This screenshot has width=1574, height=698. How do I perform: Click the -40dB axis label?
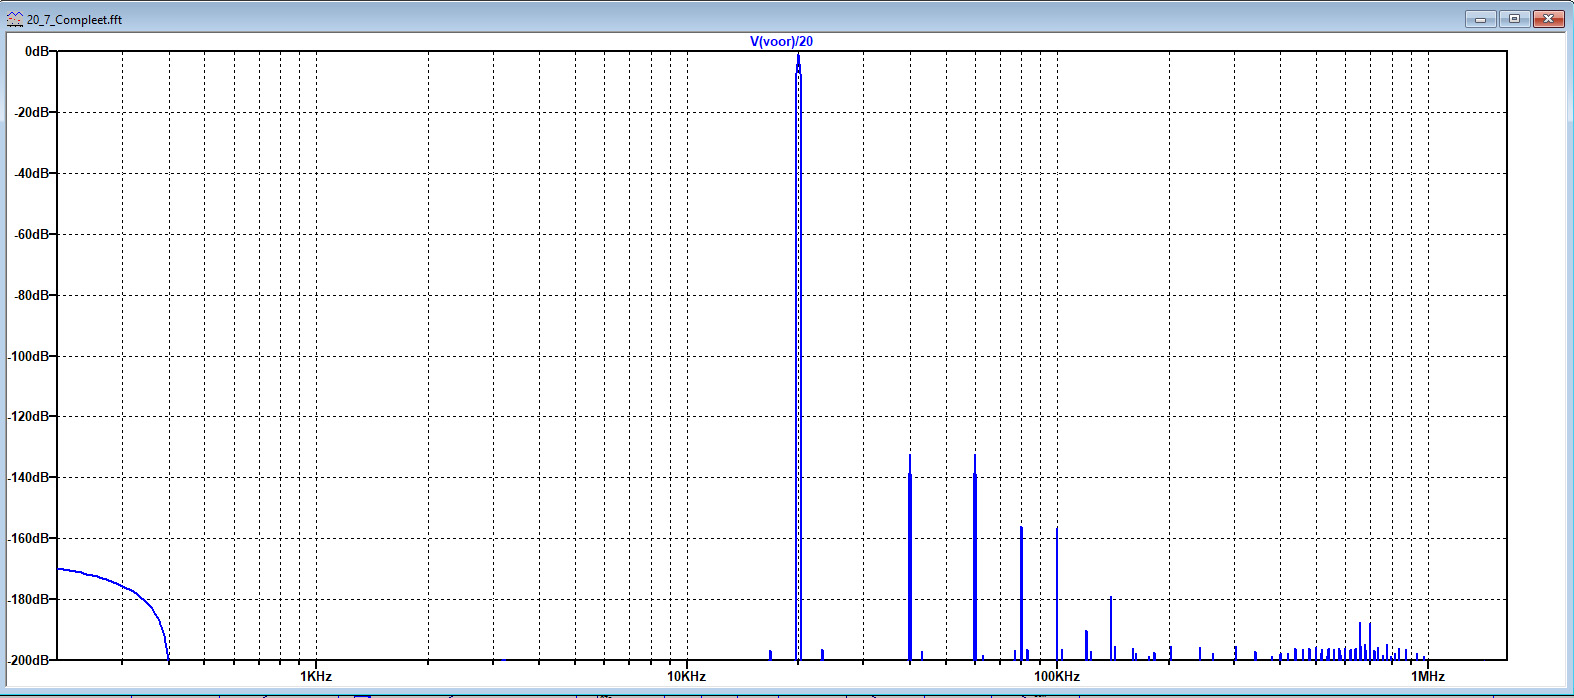coord(31,173)
